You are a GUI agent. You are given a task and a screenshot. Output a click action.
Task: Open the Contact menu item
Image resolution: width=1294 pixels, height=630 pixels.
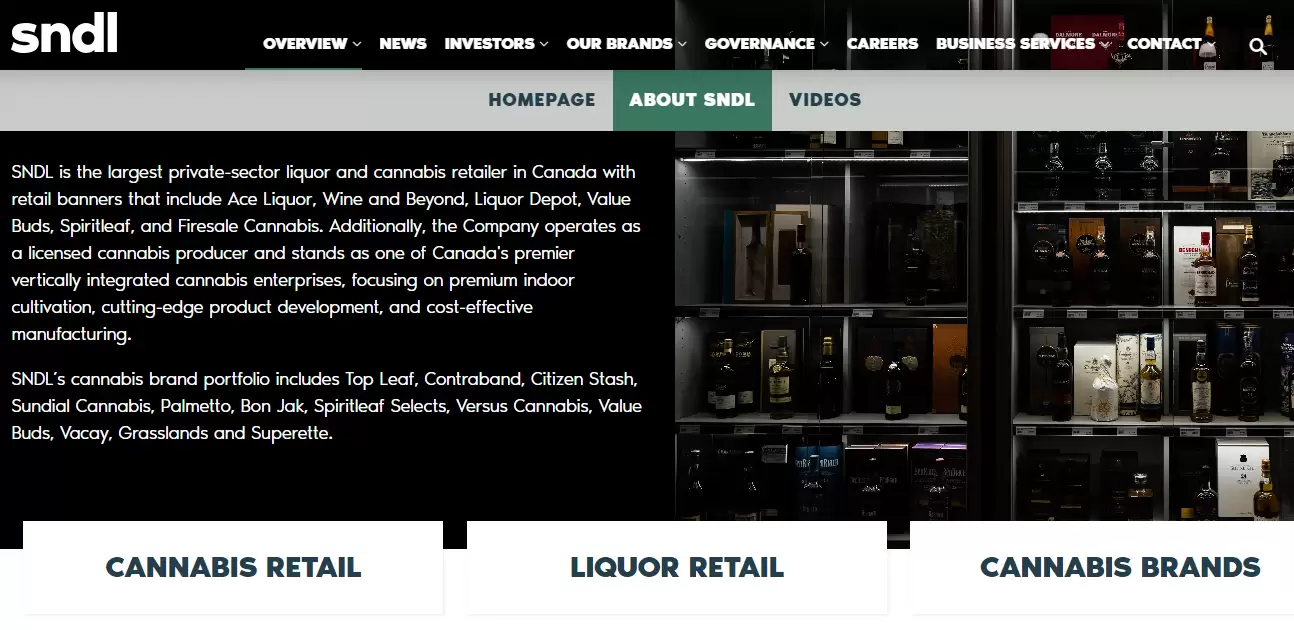coord(1164,44)
